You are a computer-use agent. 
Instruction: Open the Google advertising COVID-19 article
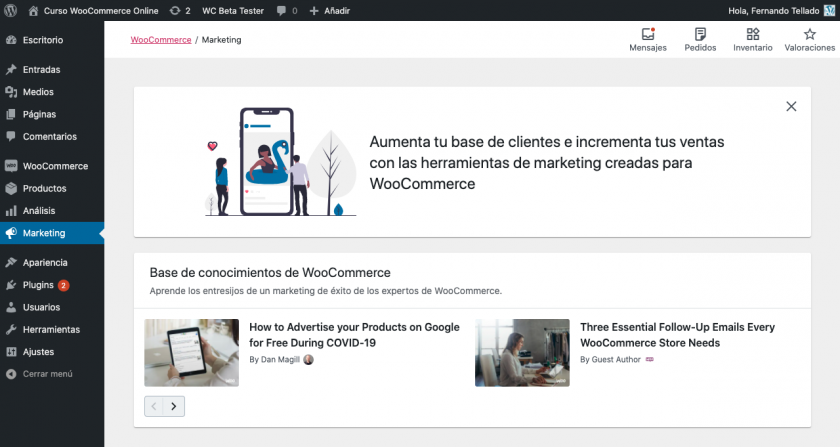click(x=354, y=335)
